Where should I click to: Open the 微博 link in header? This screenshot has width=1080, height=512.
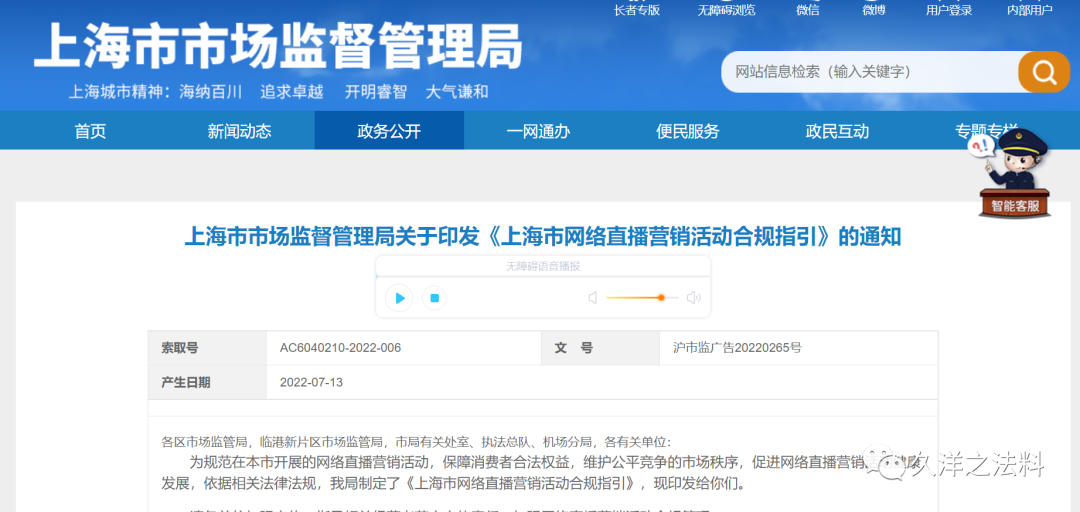(874, 10)
